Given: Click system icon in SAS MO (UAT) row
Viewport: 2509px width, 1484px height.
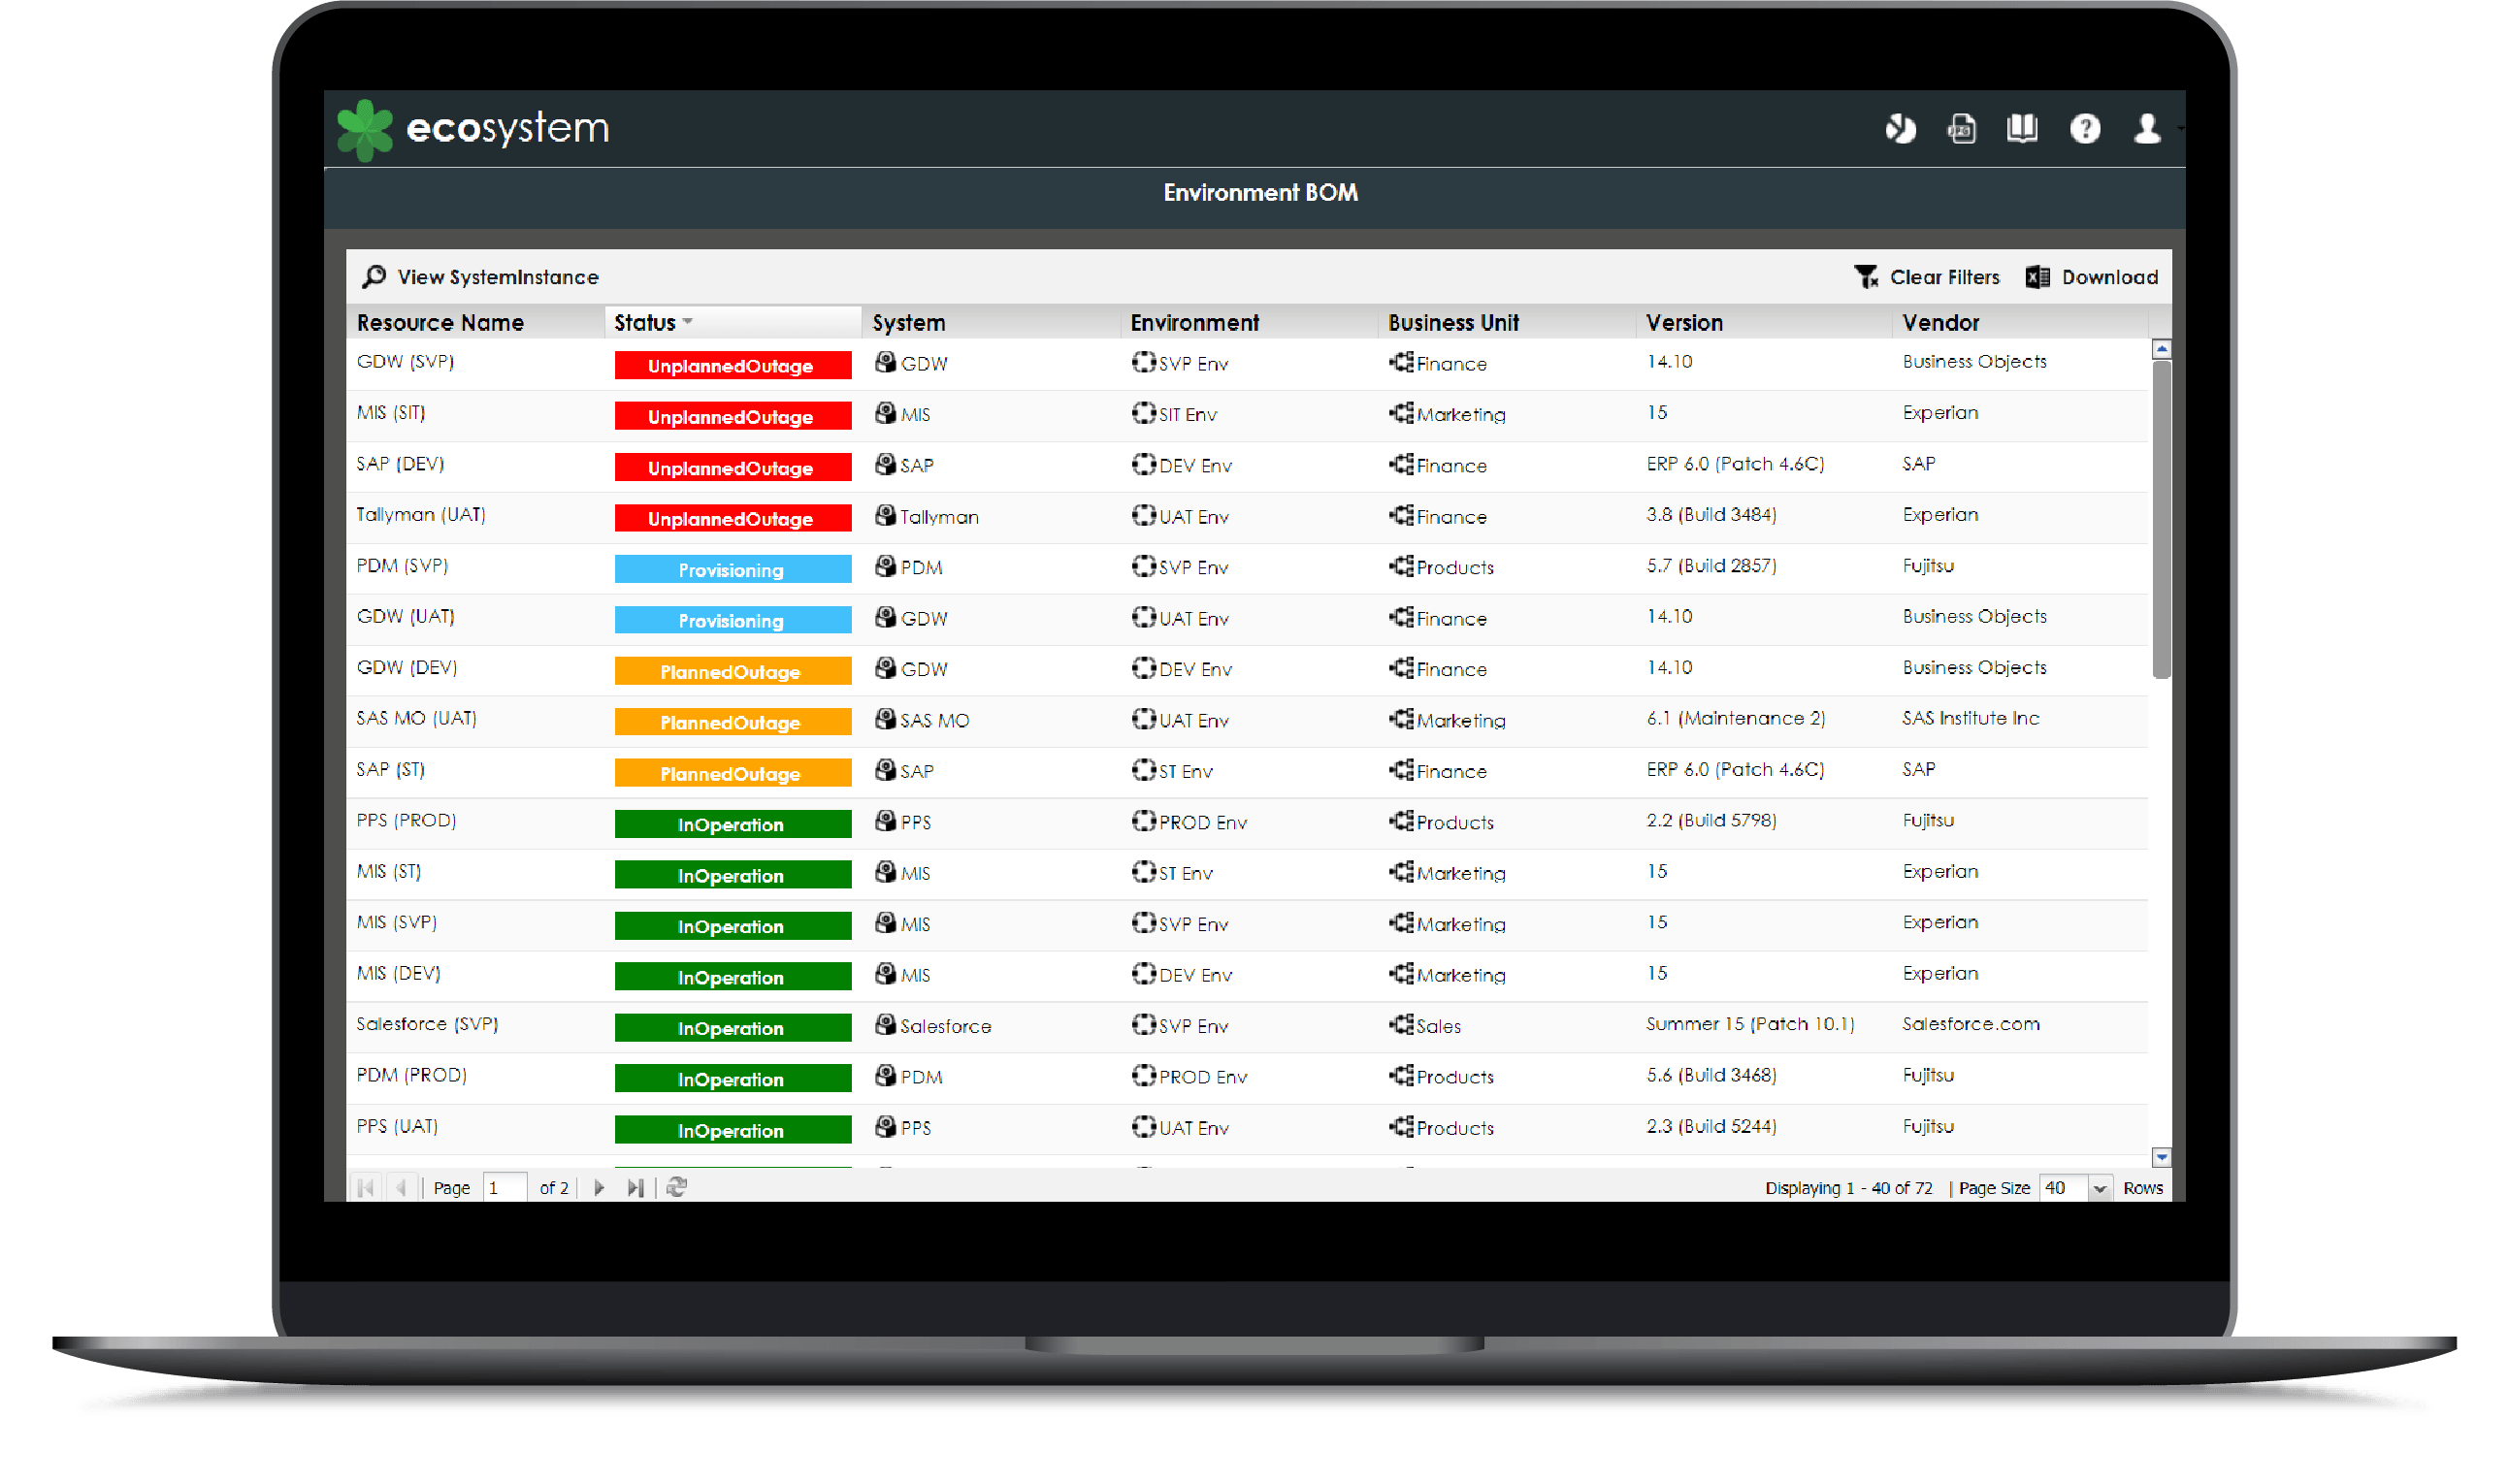Looking at the screenshot, I should [x=885, y=719].
